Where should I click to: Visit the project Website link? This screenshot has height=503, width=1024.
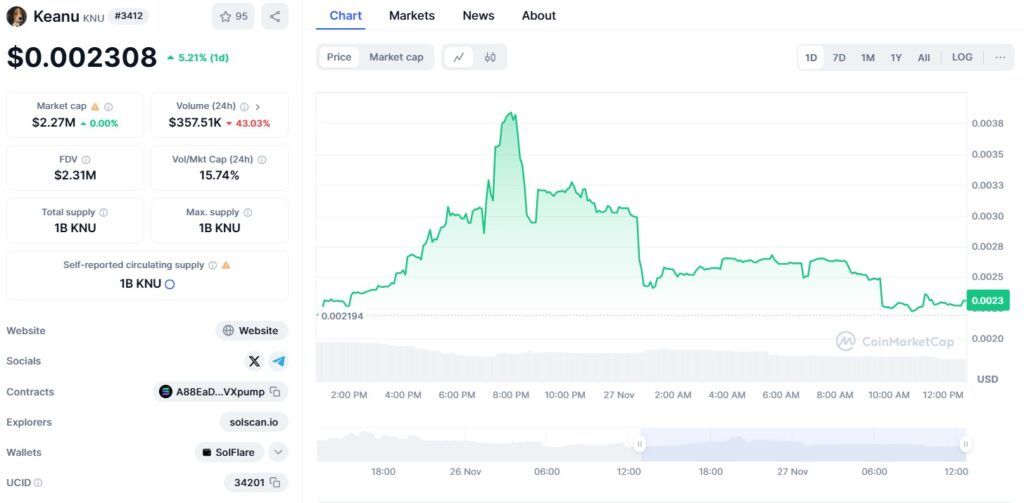251,331
